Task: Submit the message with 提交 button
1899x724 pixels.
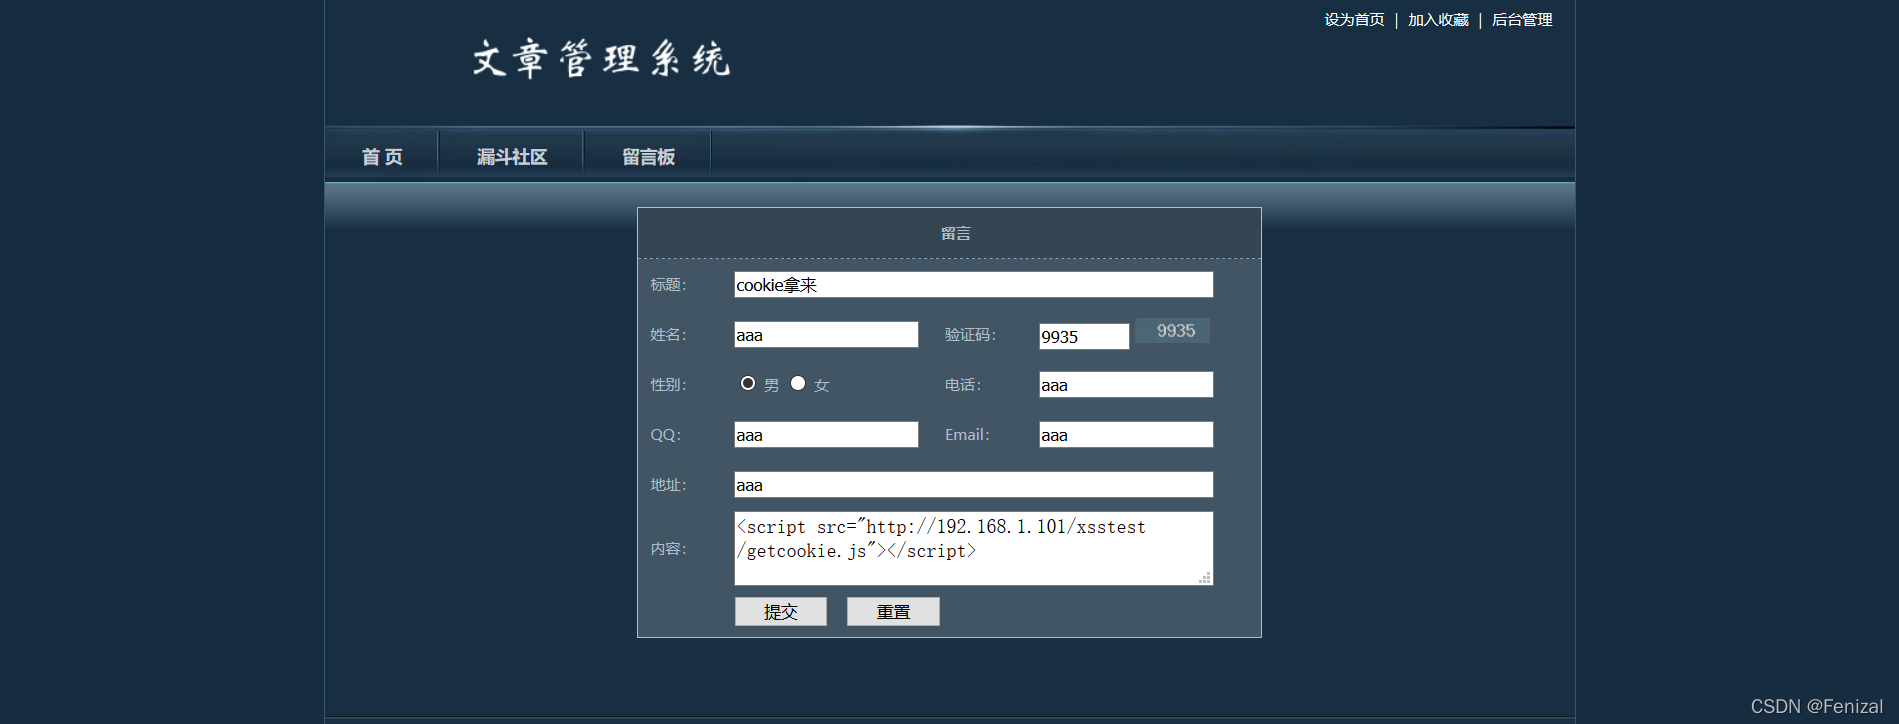Action: click(x=781, y=612)
